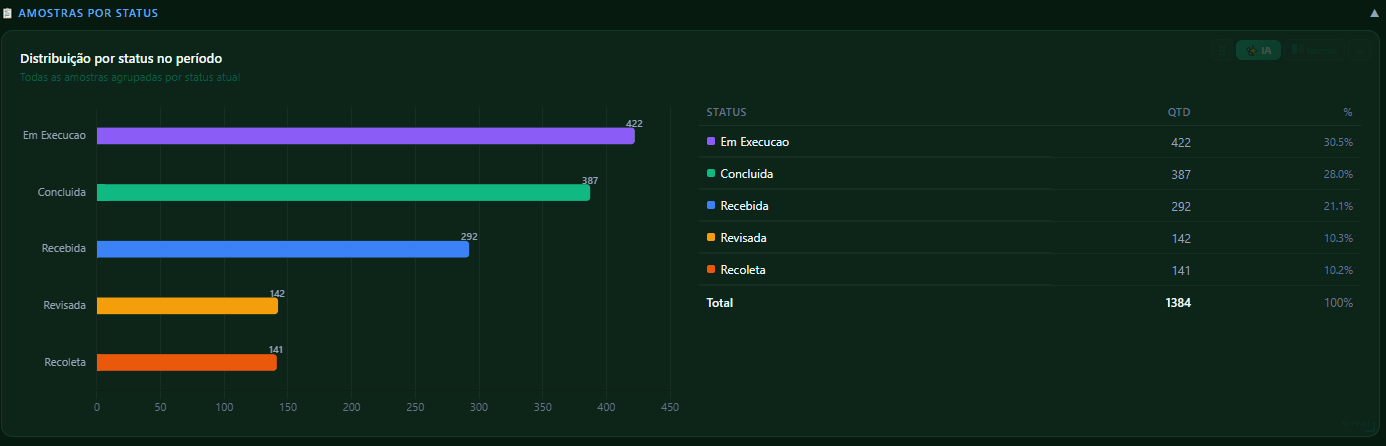Click the Concluida chart axis label
Viewport: 1386px width, 446px height.
[62, 192]
